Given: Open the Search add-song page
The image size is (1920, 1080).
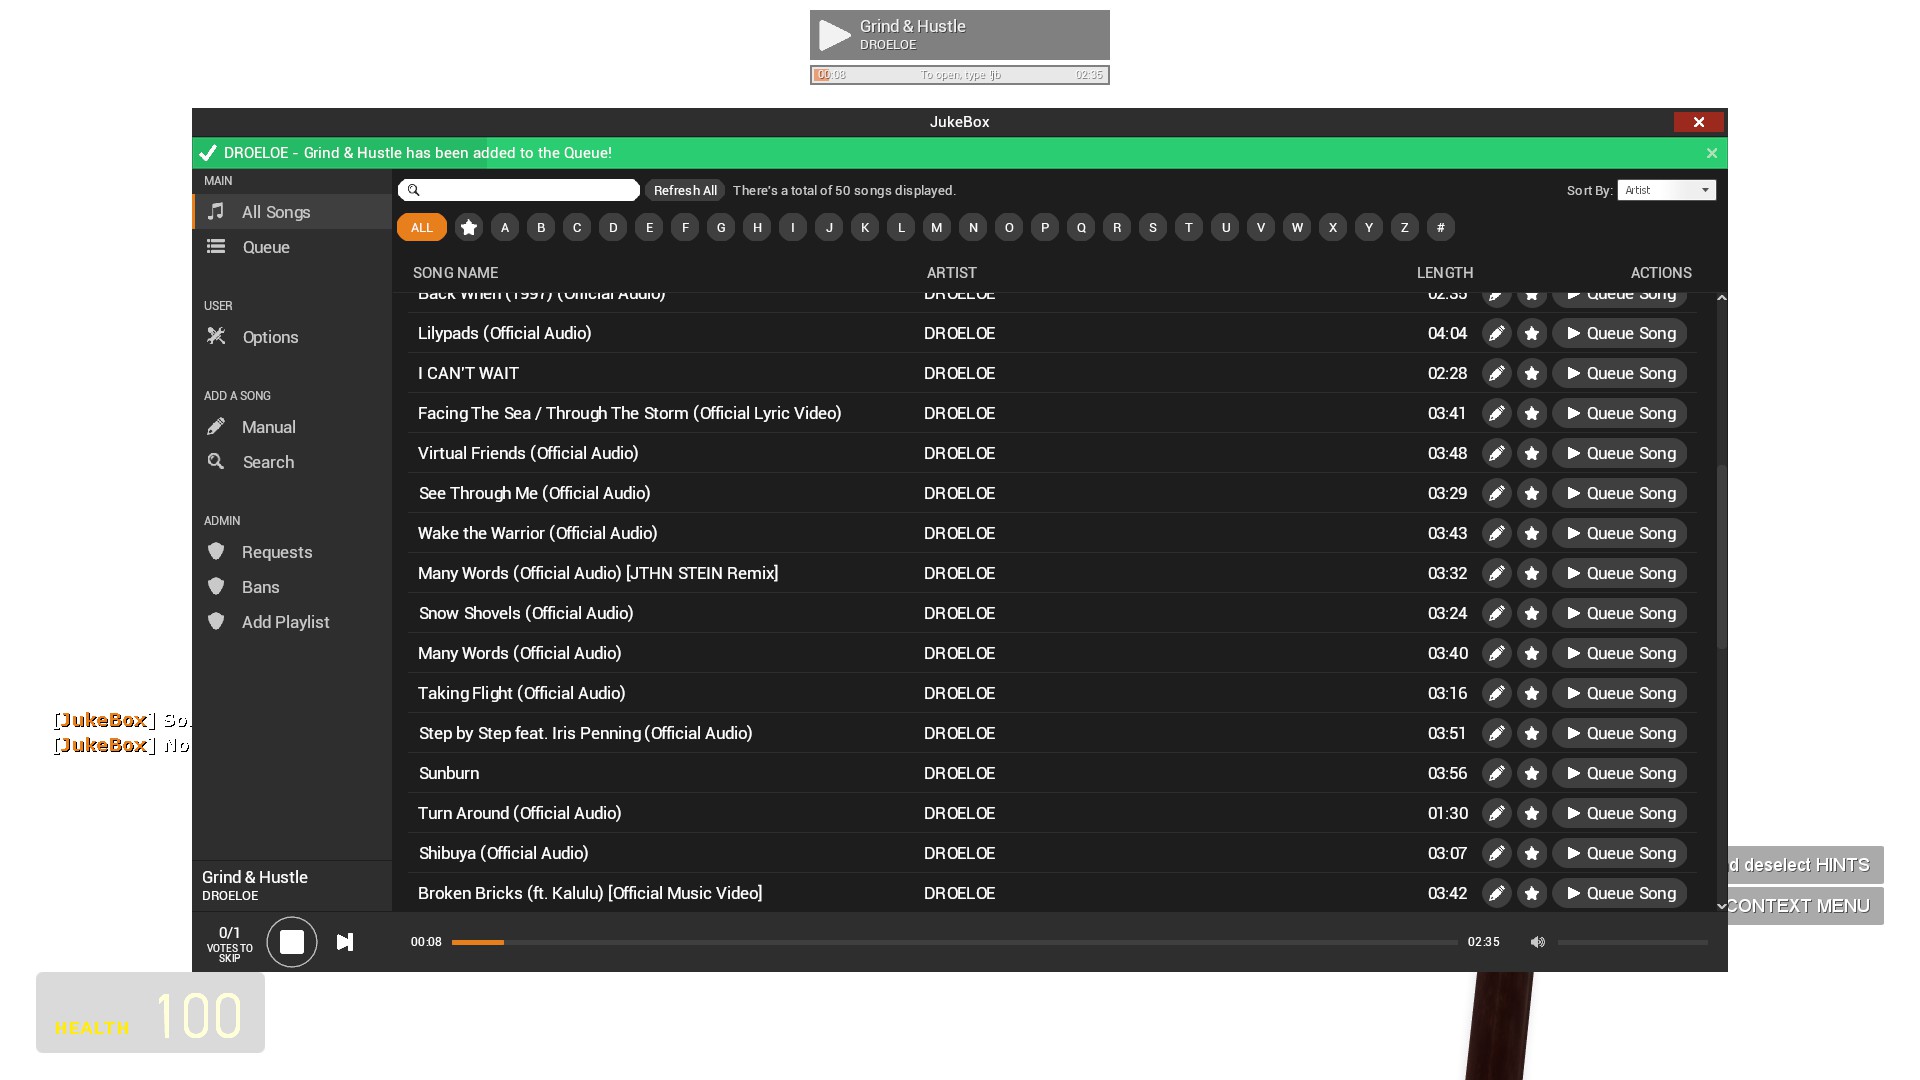Looking at the screenshot, I should click(292, 462).
